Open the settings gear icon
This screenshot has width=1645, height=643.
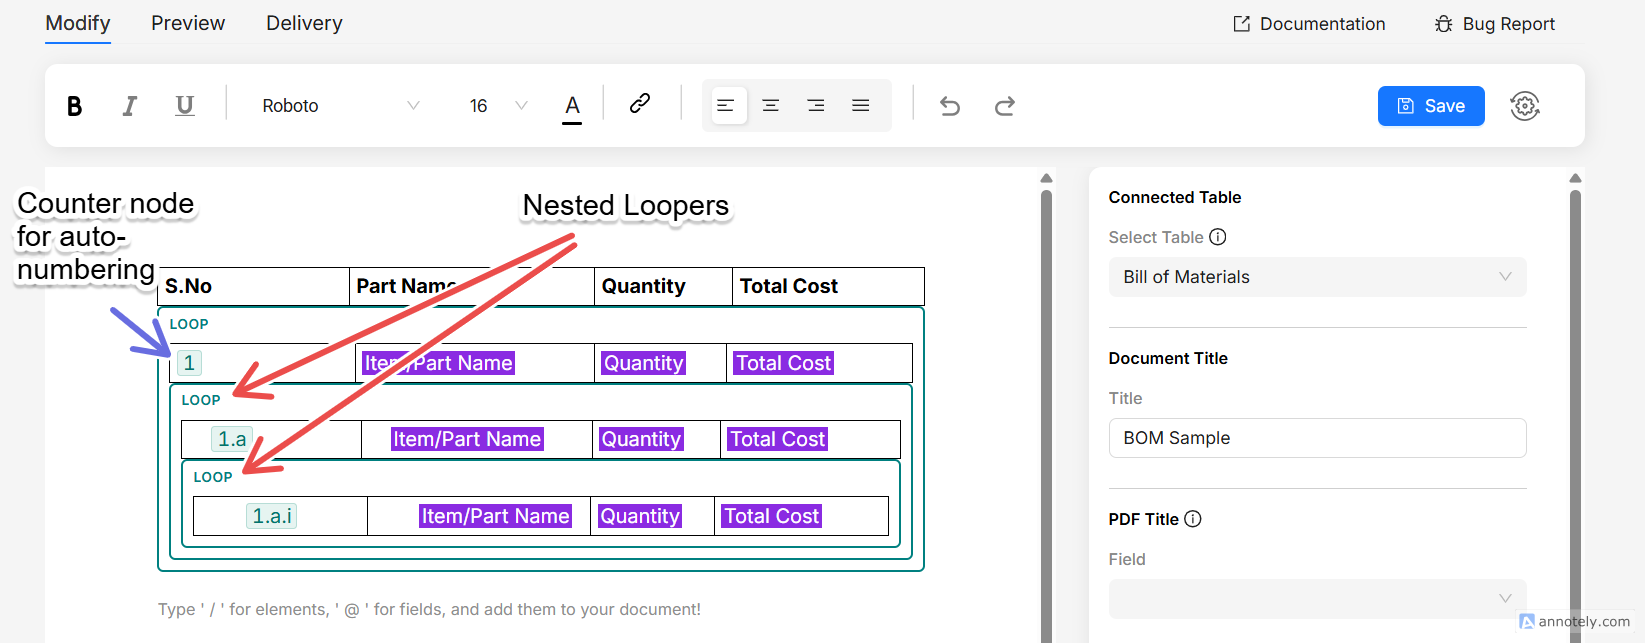(x=1525, y=106)
